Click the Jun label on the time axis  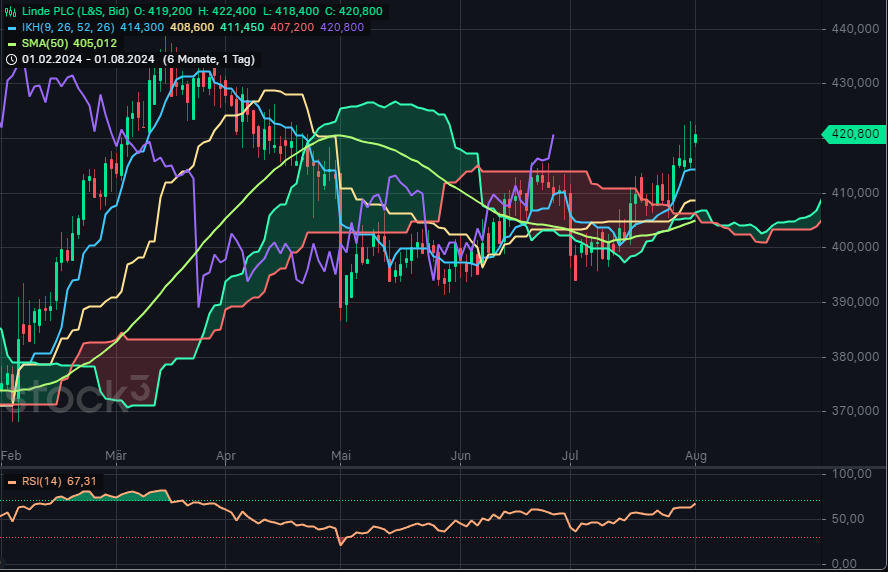click(x=460, y=456)
